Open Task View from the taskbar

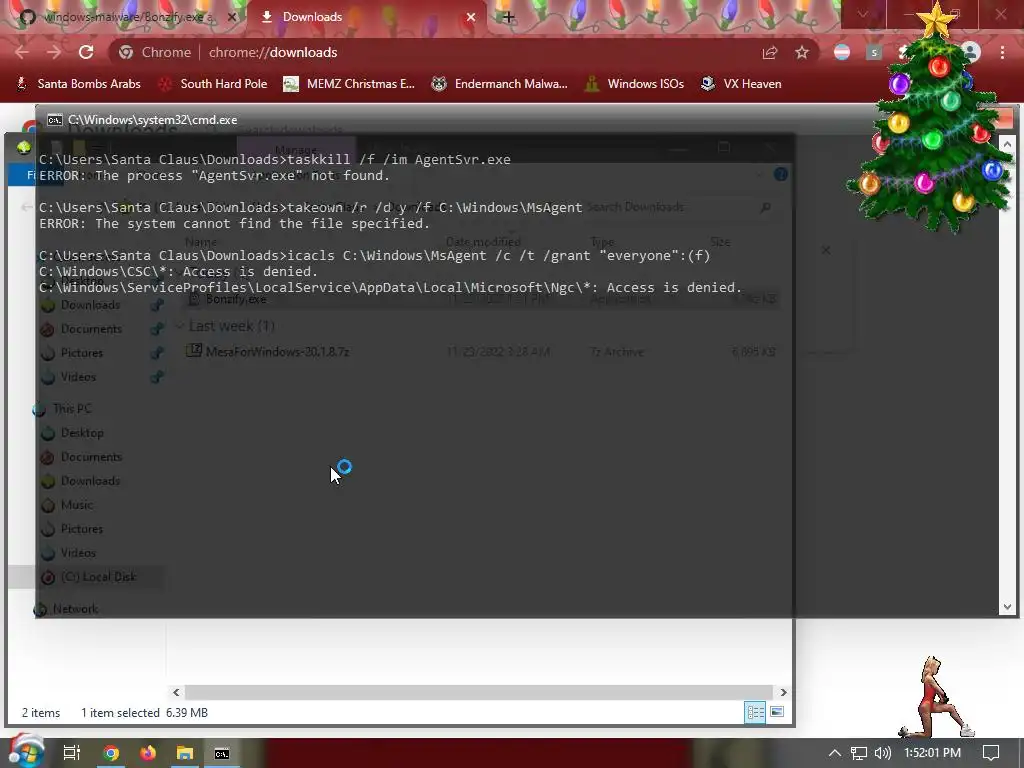pyautogui.click(x=71, y=753)
